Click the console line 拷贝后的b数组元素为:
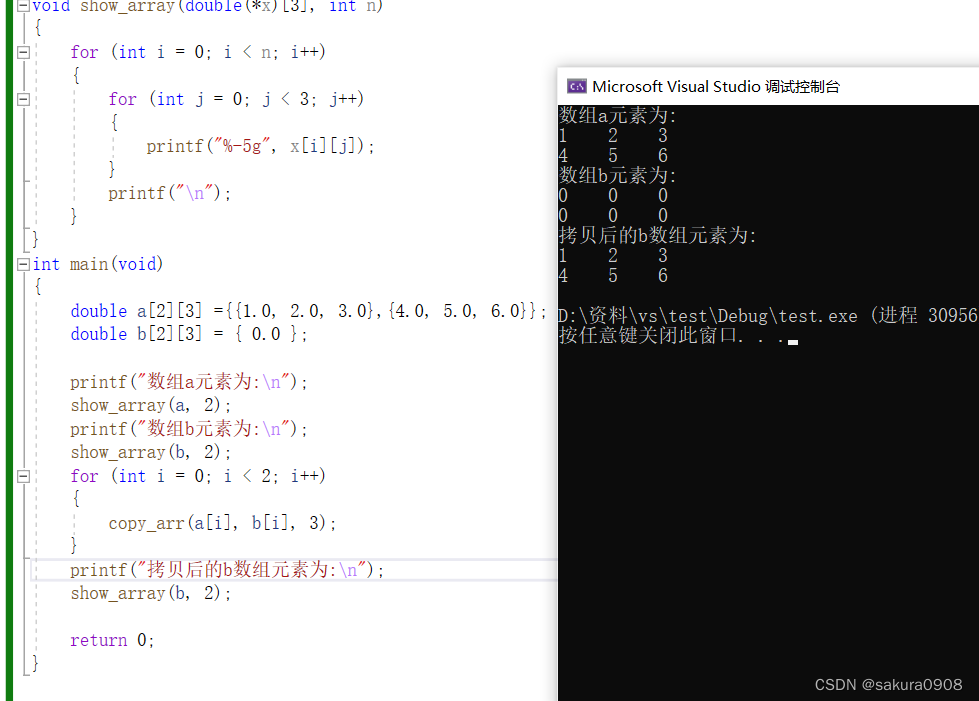The image size is (979, 701). pyautogui.click(x=657, y=235)
